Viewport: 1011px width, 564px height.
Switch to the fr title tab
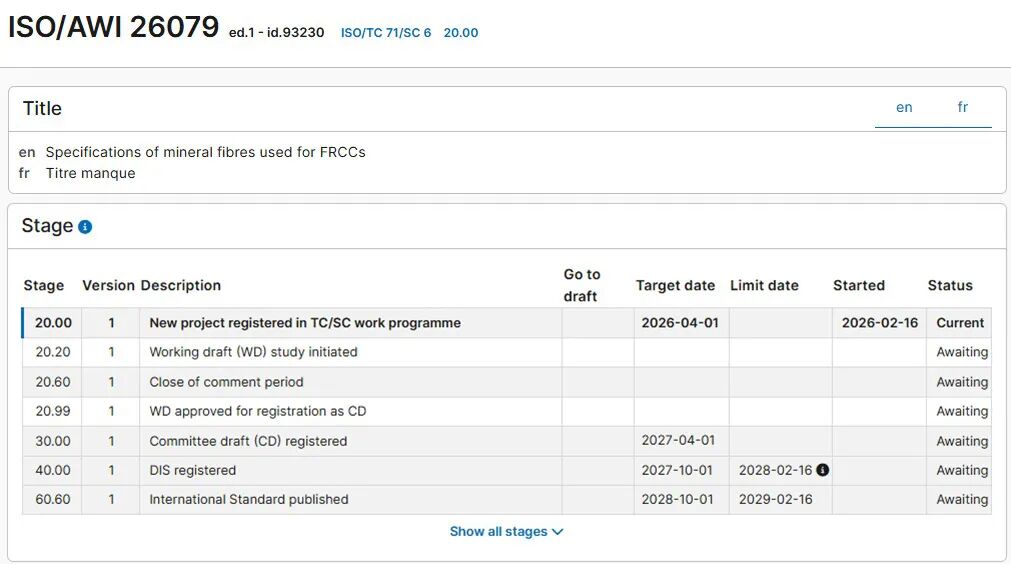[x=962, y=108]
